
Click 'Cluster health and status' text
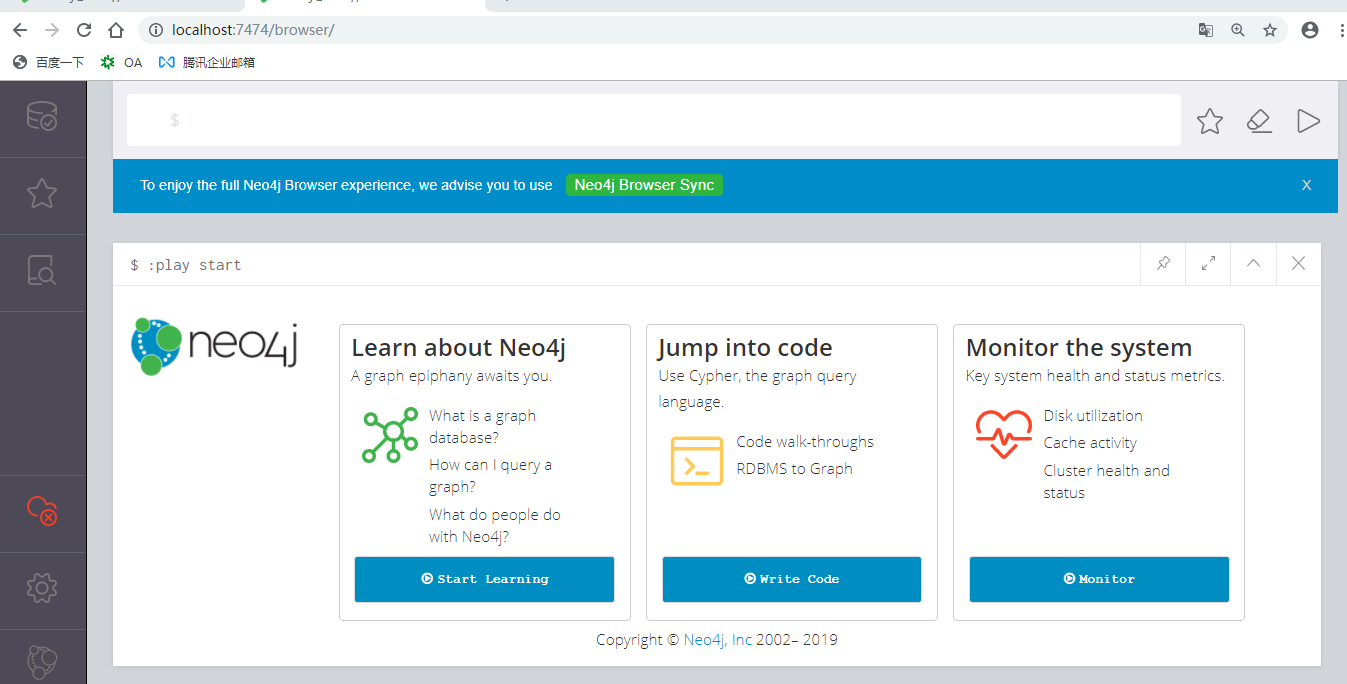1107,482
